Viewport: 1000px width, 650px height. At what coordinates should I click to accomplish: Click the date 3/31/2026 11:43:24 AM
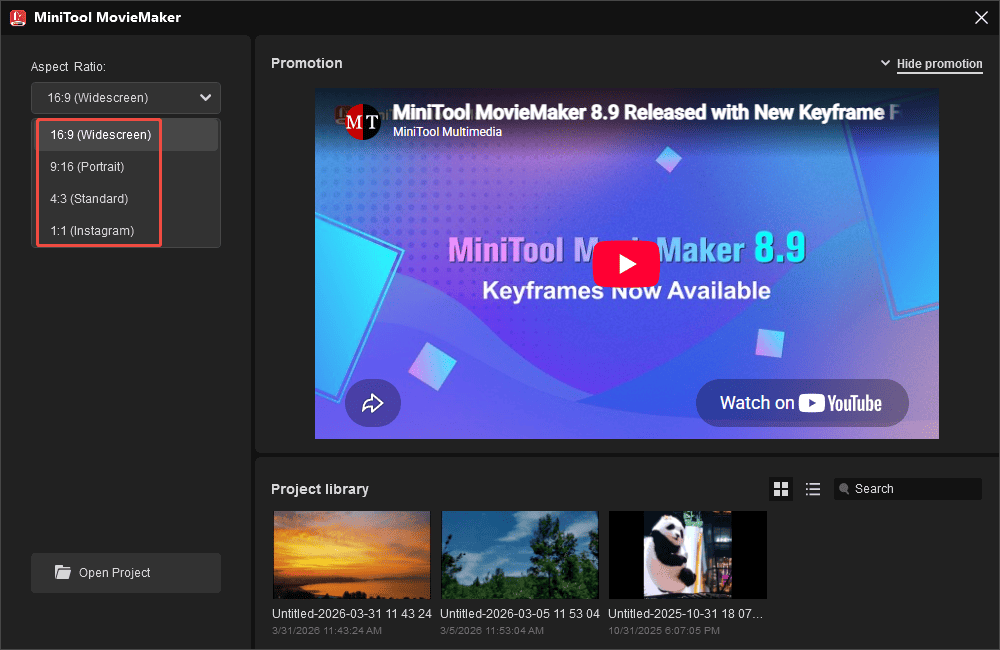tap(327, 630)
